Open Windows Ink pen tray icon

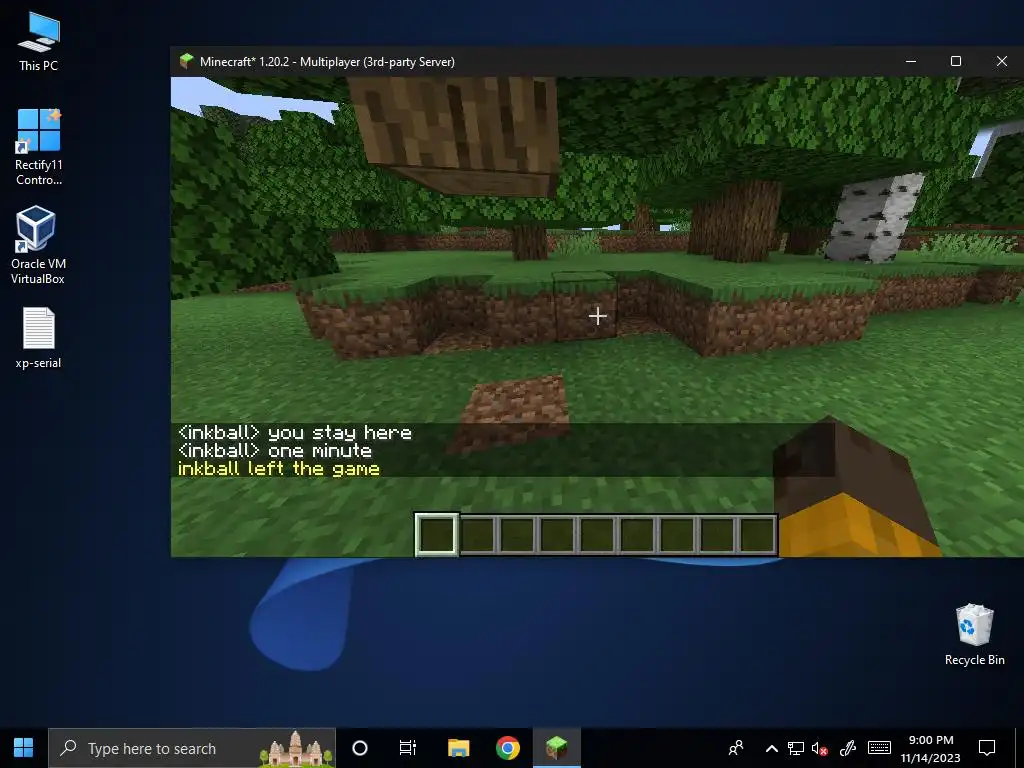click(848, 748)
